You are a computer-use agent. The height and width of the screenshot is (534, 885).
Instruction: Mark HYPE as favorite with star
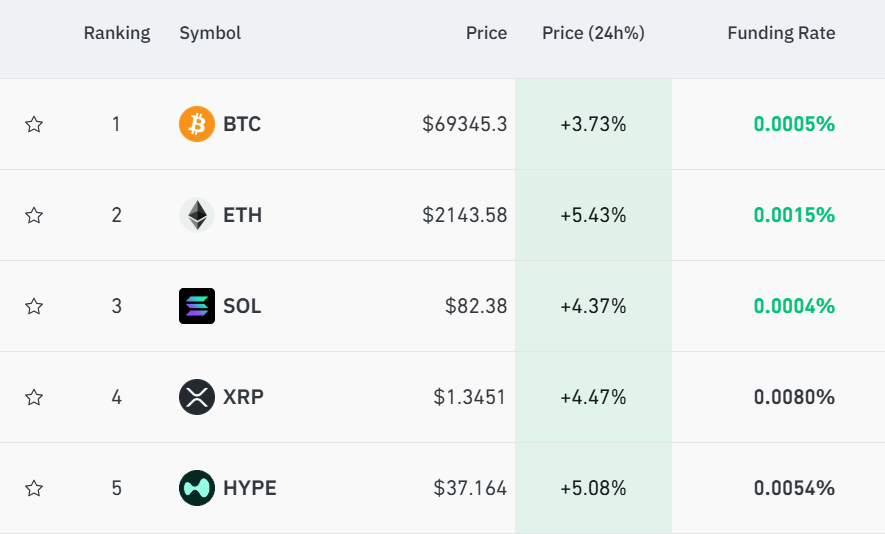pos(34,488)
